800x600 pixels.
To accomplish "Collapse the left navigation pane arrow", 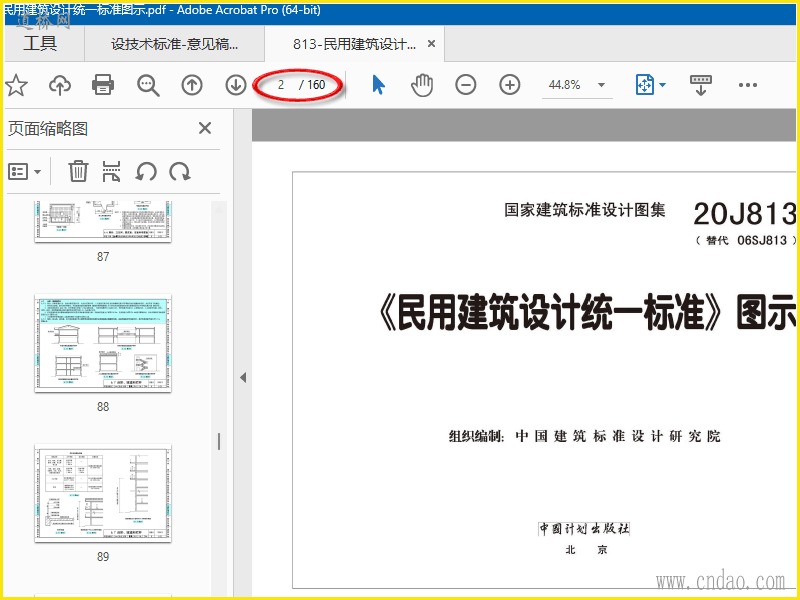I will tap(243, 378).
